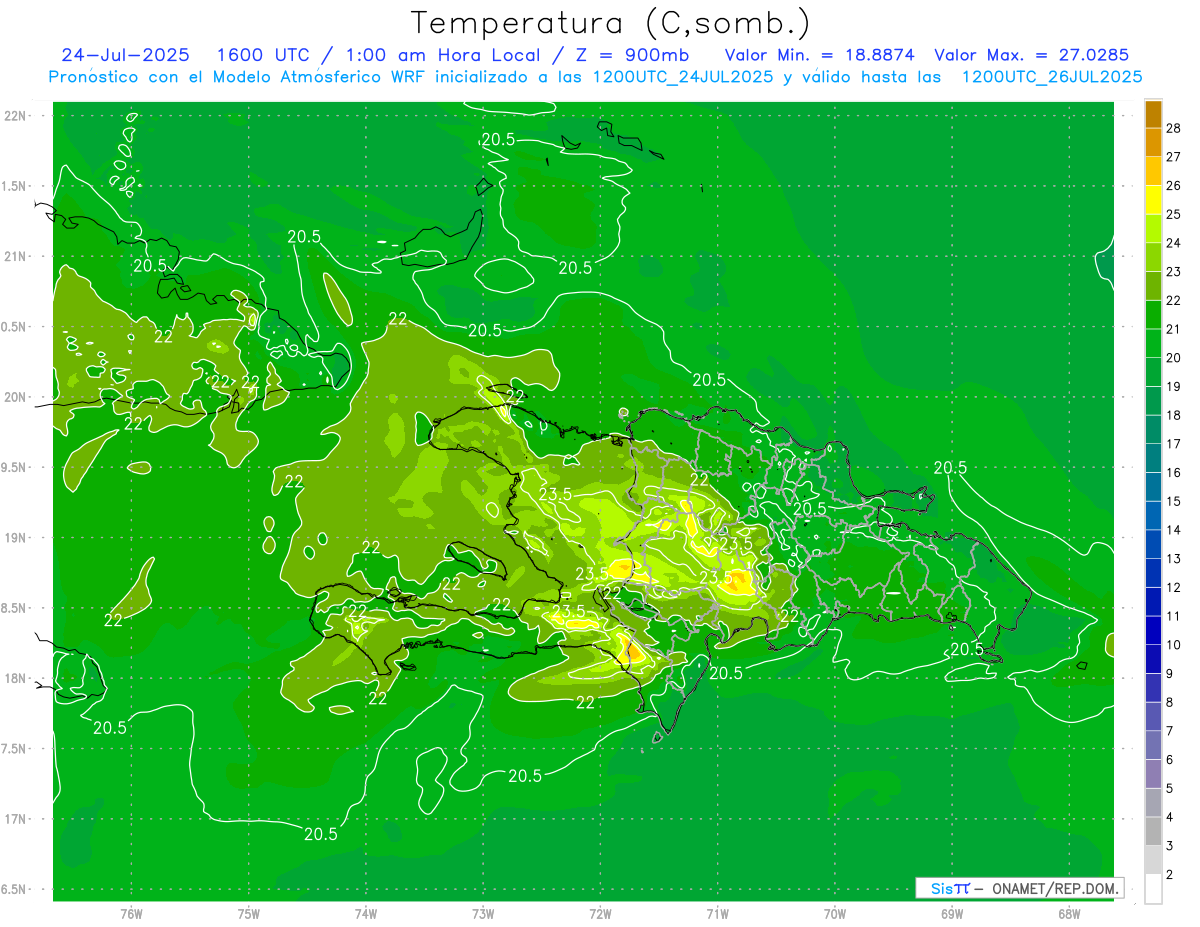Click the "76W" longitude axis label
The width and height of the screenshot is (1200, 927).
(x=131, y=913)
